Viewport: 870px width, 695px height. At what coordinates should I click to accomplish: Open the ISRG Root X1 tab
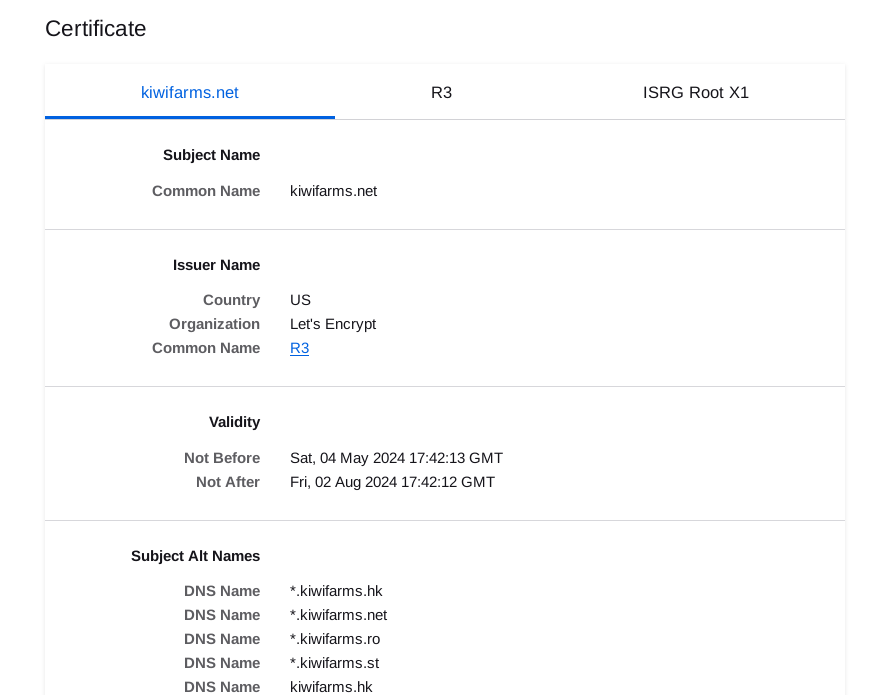click(695, 93)
